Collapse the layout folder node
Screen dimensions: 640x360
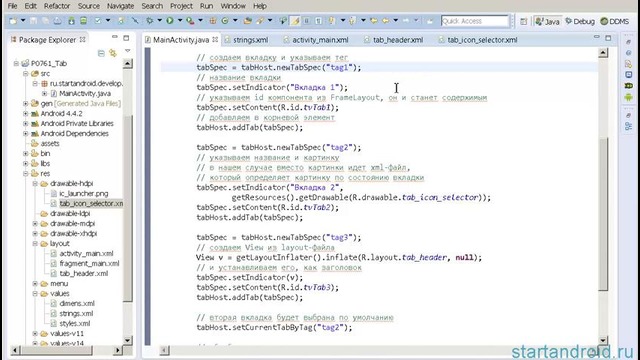(35, 244)
